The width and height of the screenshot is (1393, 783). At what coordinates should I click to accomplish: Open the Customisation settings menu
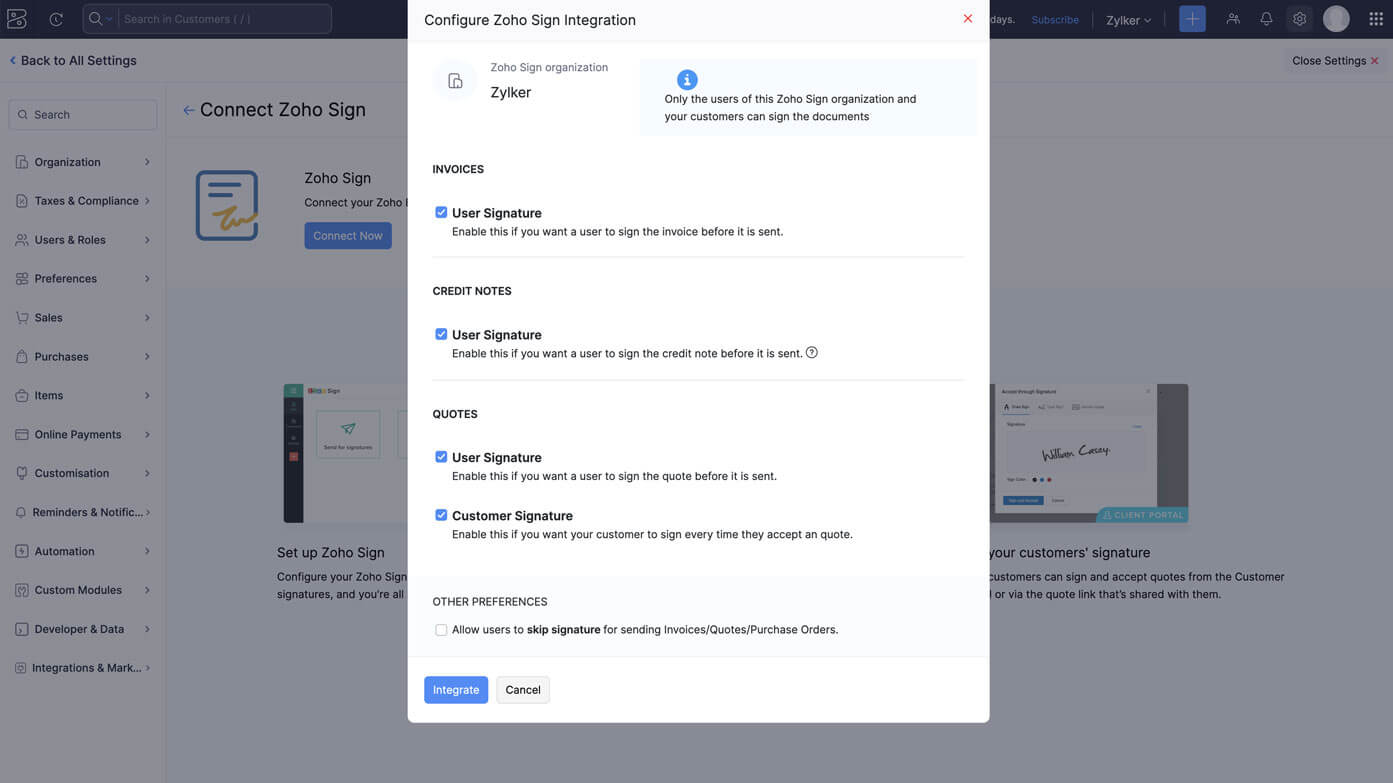83,473
